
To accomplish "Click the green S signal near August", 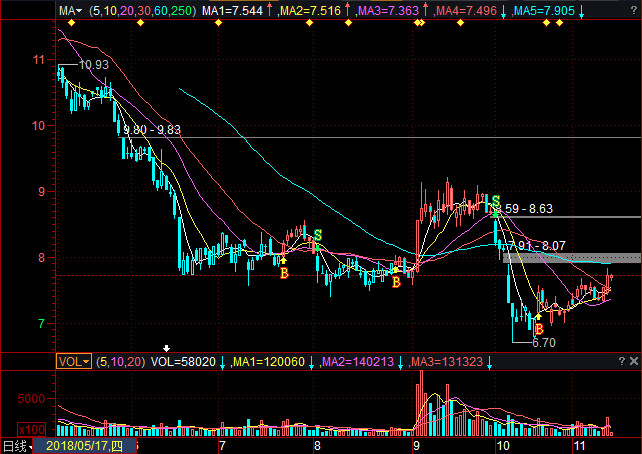I will pyautogui.click(x=317, y=236).
